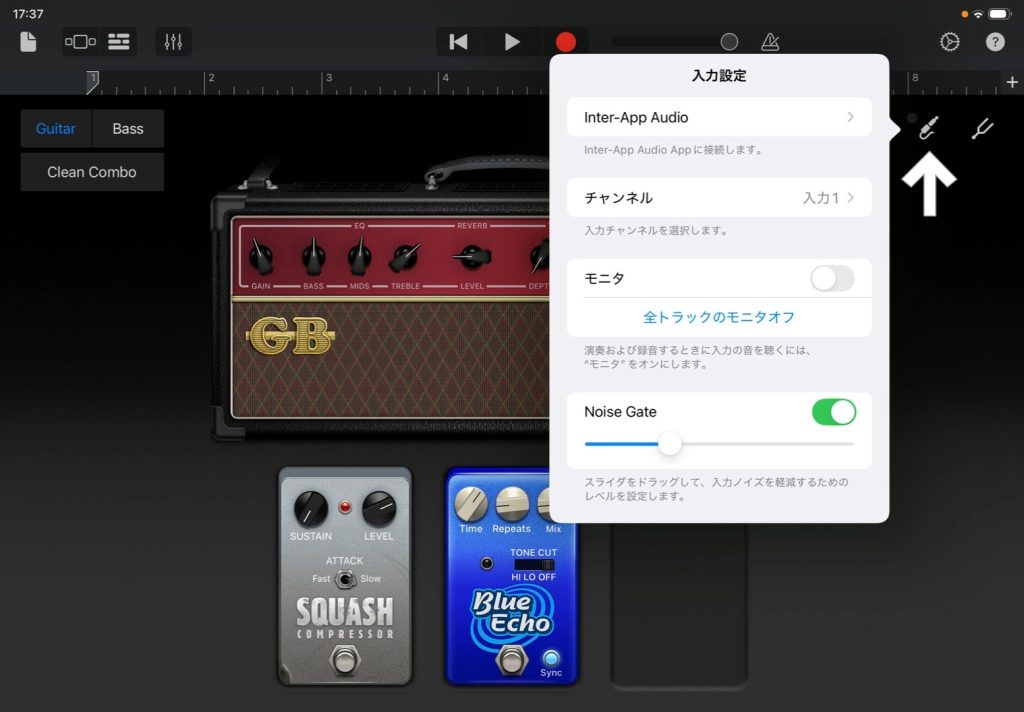Go to beginning with the rewind button

(x=458, y=42)
